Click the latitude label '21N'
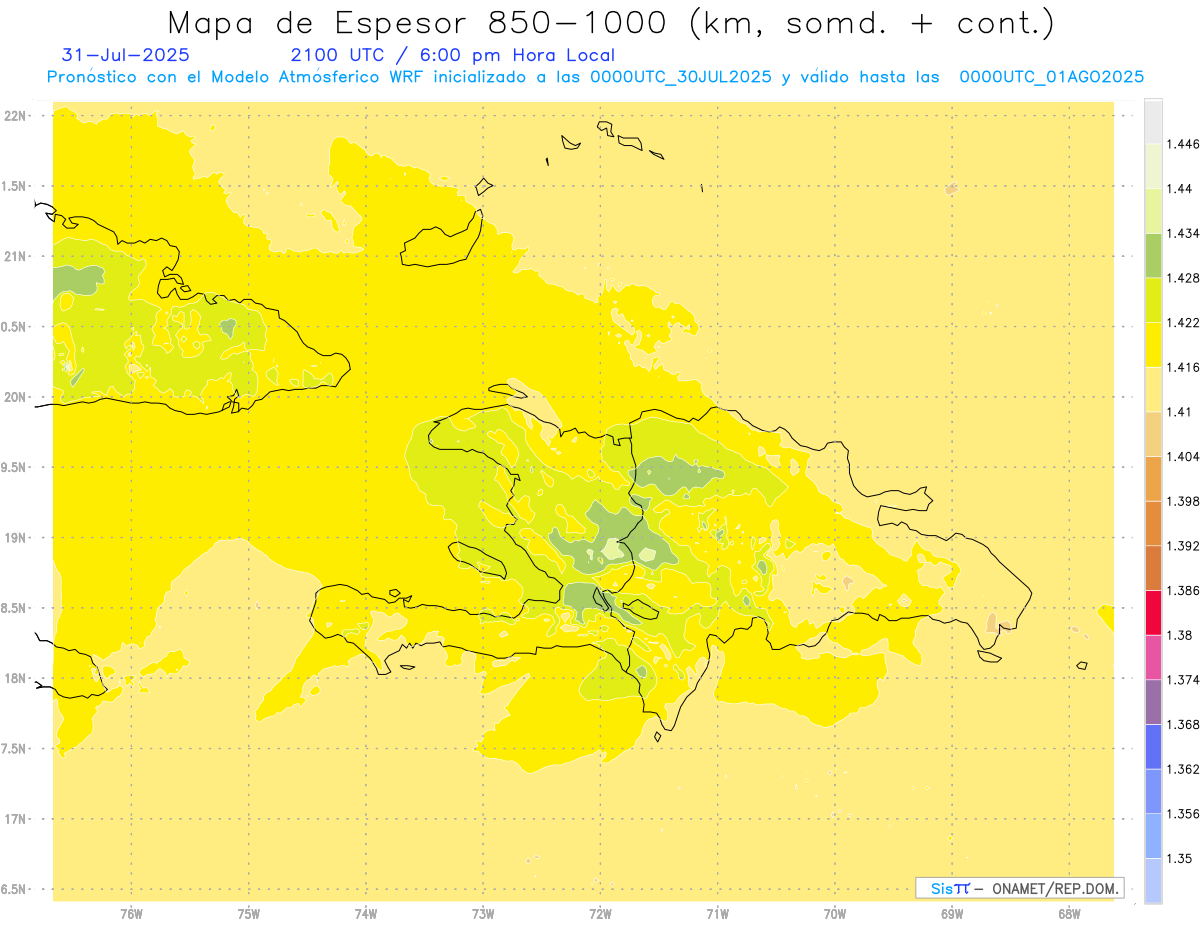This screenshot has width=1200, height=927. (x=16, y=257)
